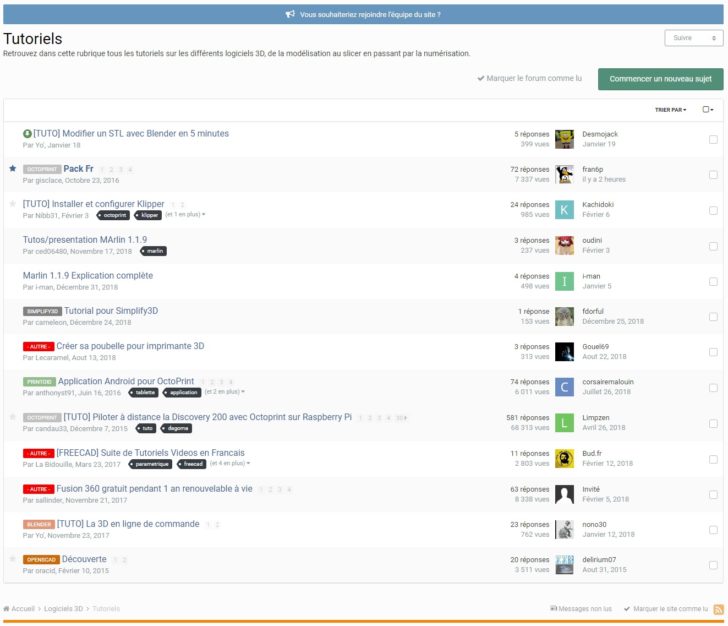Click the grey star beside Piloter à distance topic
728x626 pixels.
pyautogui.click(x=13, y=417)
